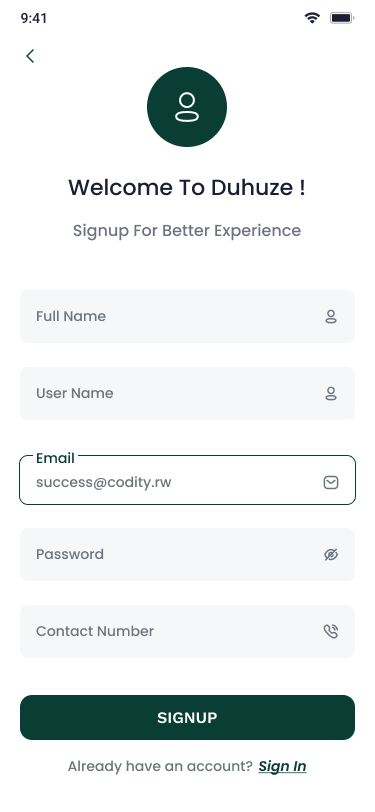
Task: Tap the phone icon in Contact Number
Action: point(331,631)
